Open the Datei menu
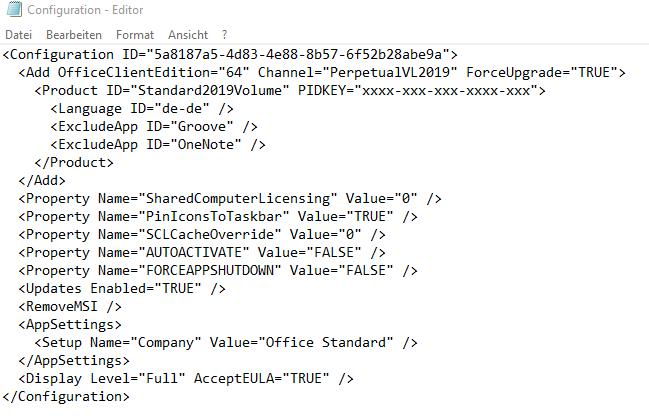Viewport: 649px width, 419px height. pos(18,35)
